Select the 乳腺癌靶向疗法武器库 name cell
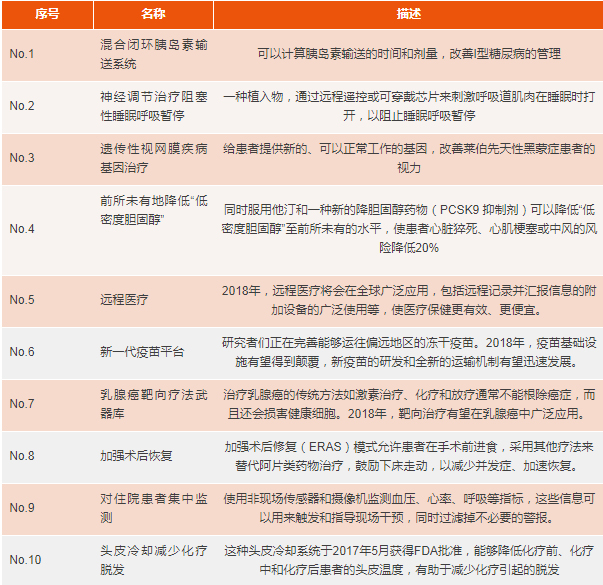 153,404
